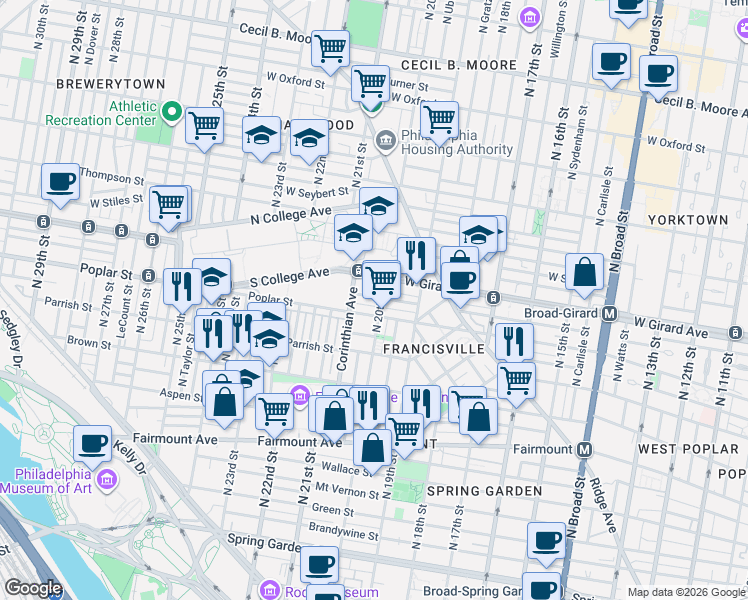Select the shopping bag marker above Wallace St
748x600 pixels.
tap(373, 450)
